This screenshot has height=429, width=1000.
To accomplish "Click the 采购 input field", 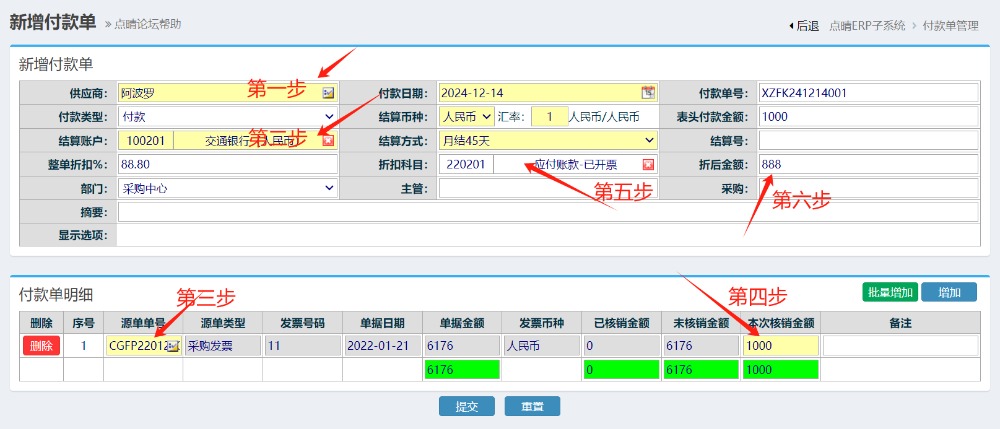I will 868,189.
